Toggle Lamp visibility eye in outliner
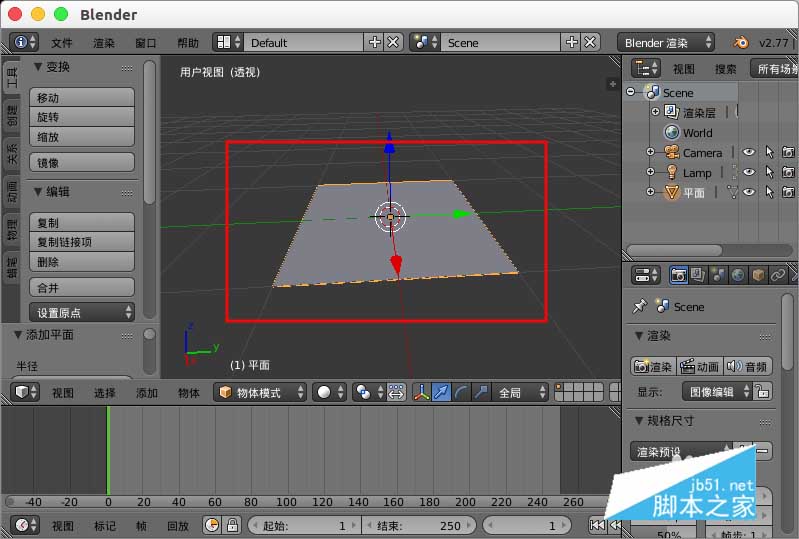This screenshot has width=799, height=539. coord(749,172)
